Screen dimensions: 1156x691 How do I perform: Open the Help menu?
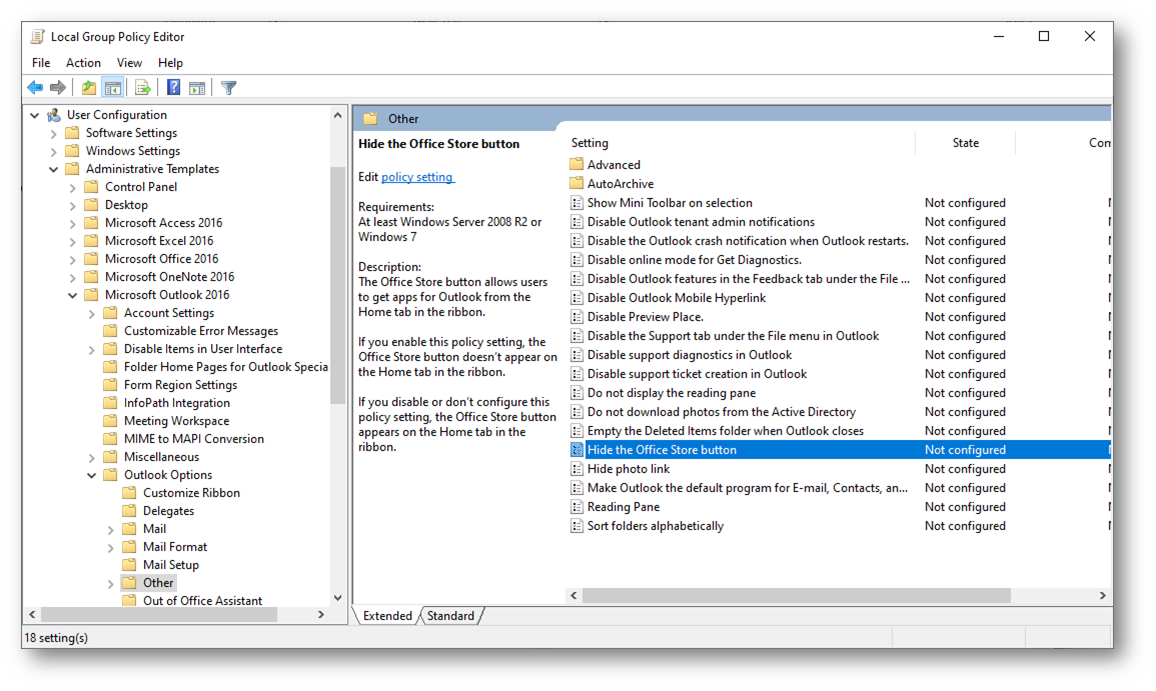point(170,63)
